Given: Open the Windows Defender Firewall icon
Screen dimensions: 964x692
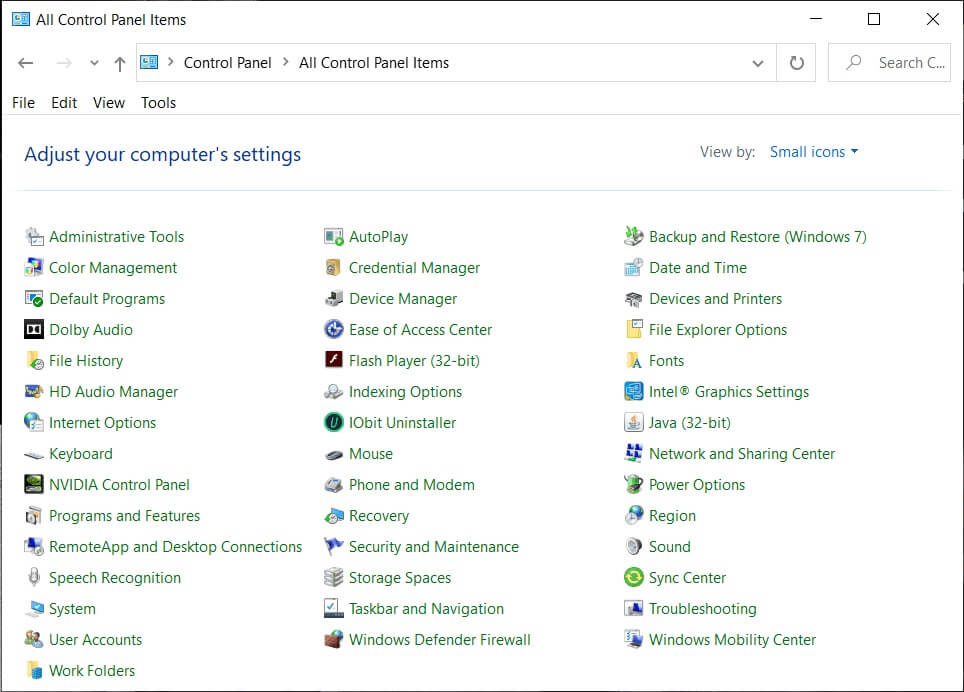Looking at the screenshot, I should (x=334, y=640).
